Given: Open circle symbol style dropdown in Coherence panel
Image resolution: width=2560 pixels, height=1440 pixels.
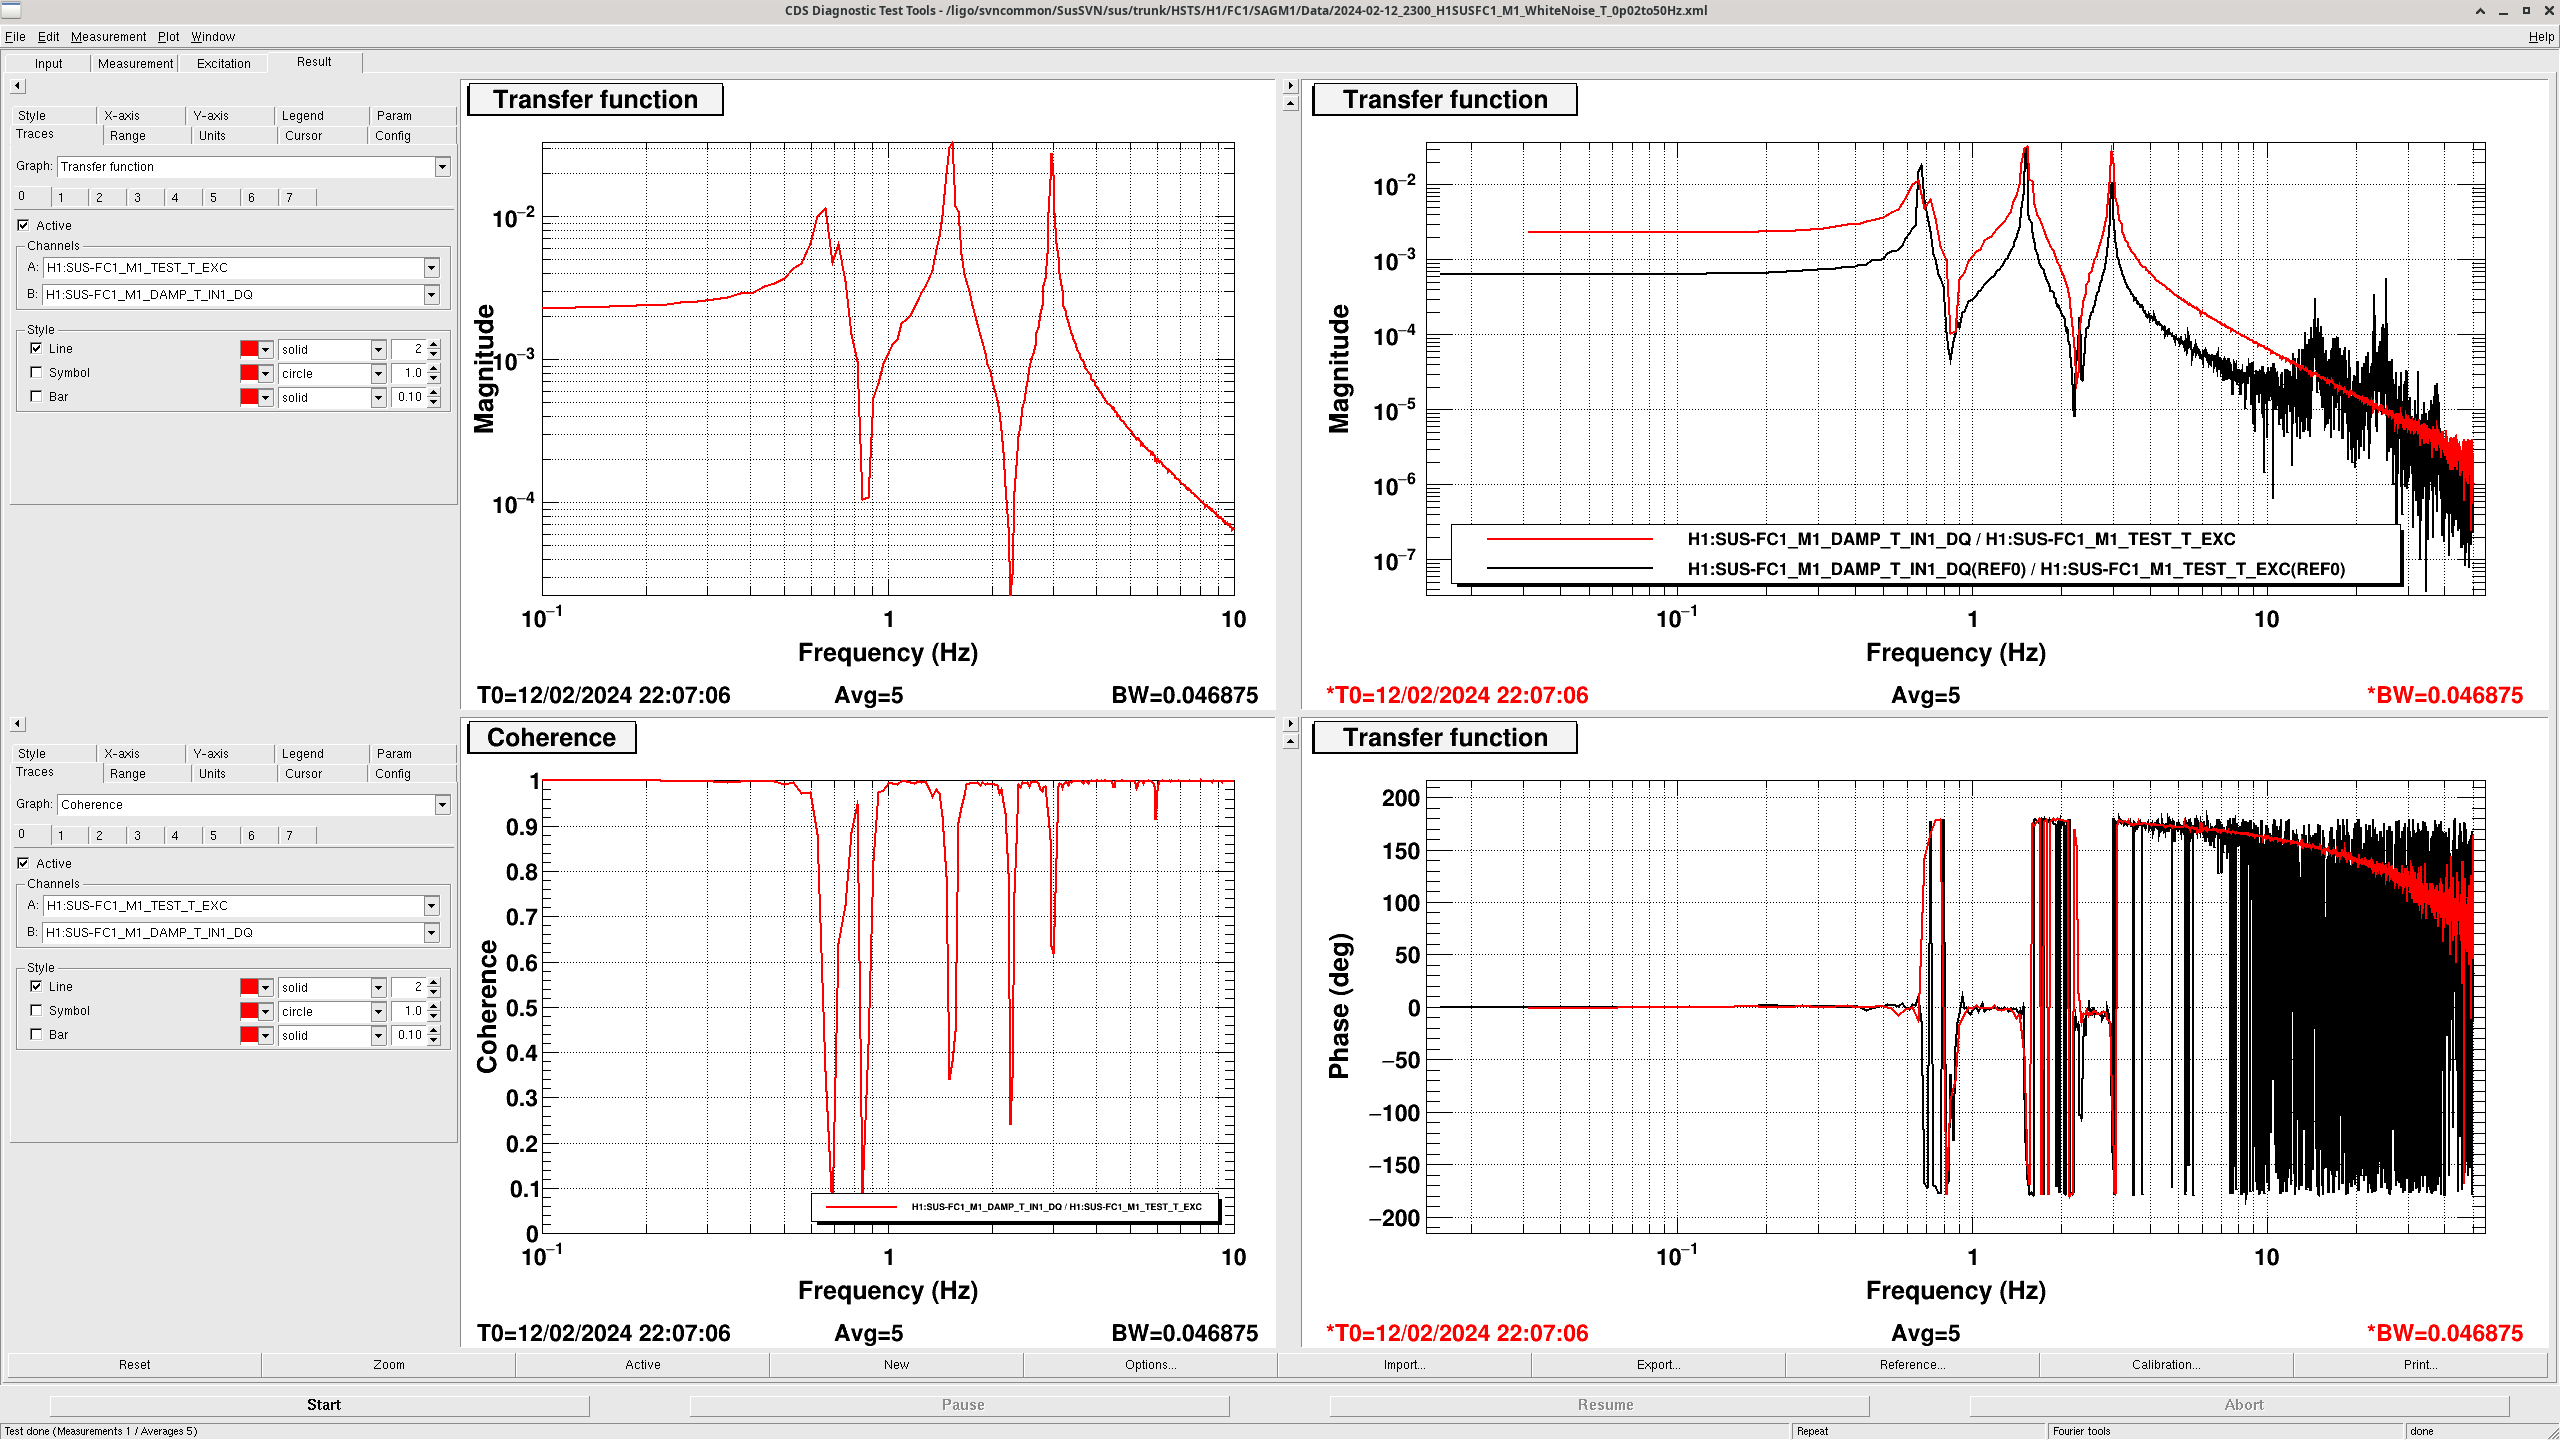Looking at the screenshot, I should (x=378, y=1012).
